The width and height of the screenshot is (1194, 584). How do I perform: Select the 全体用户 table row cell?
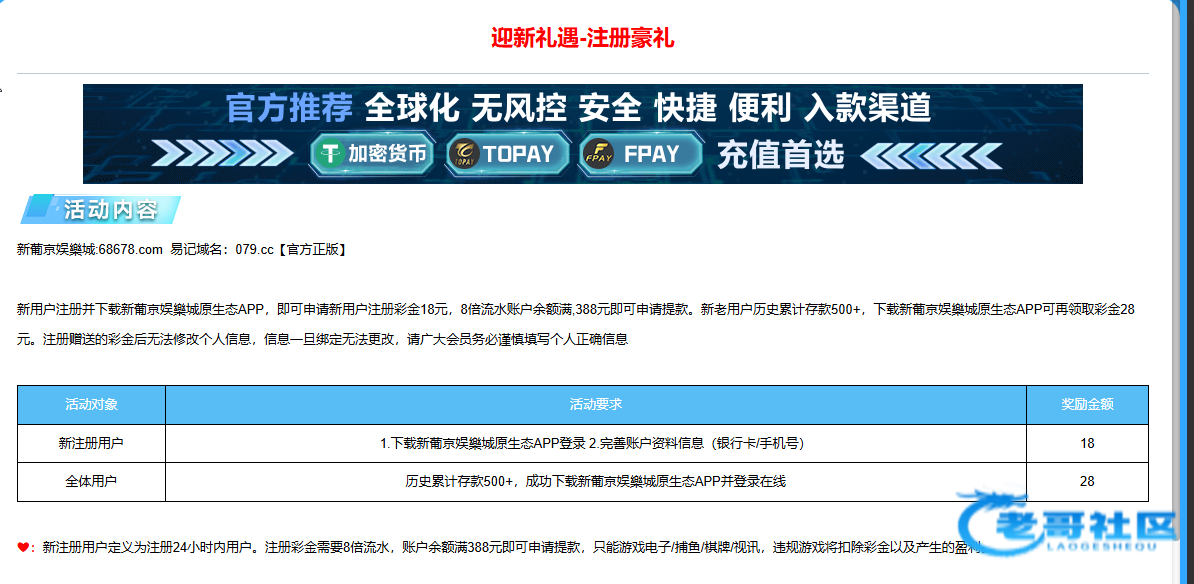pos(91,481)
